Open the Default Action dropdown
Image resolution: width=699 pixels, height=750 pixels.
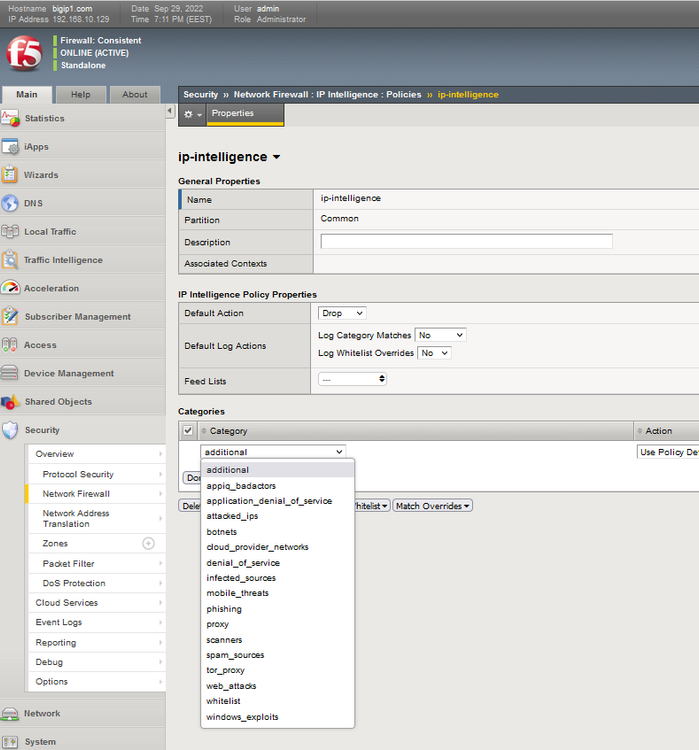(x=342, y=313)
